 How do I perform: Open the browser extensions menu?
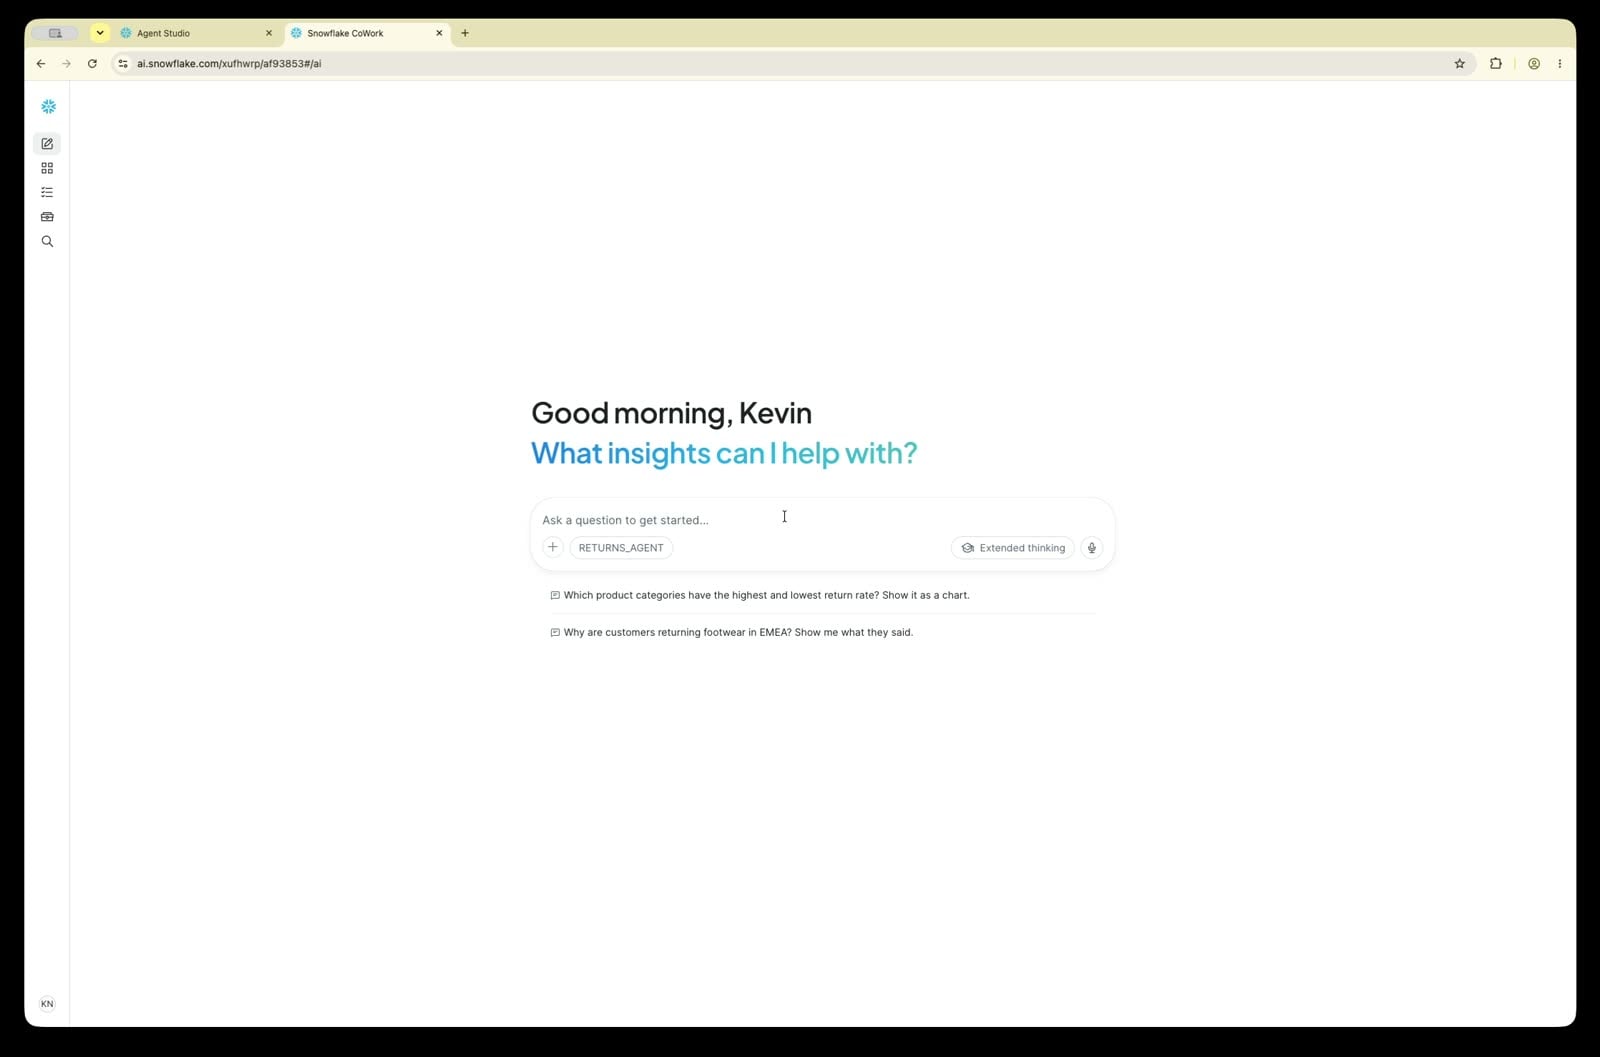1496,63
